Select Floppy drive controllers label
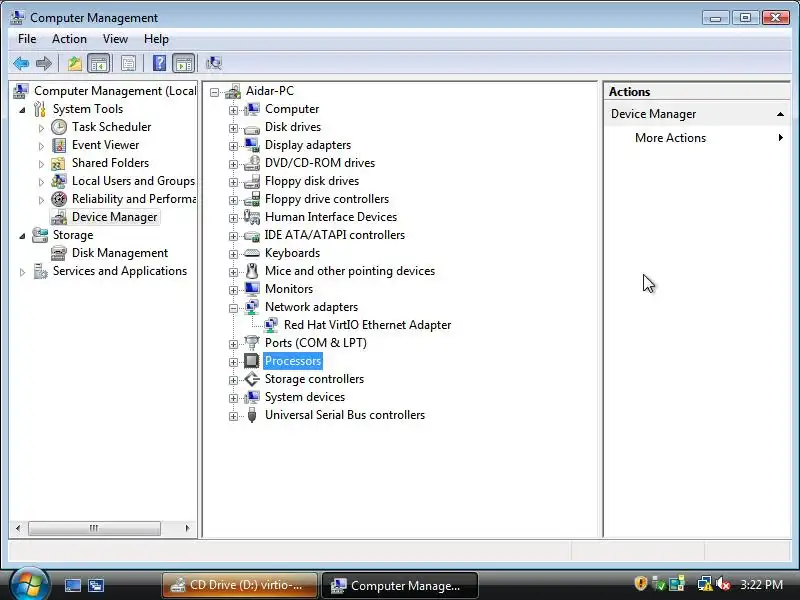 point(327,199)
